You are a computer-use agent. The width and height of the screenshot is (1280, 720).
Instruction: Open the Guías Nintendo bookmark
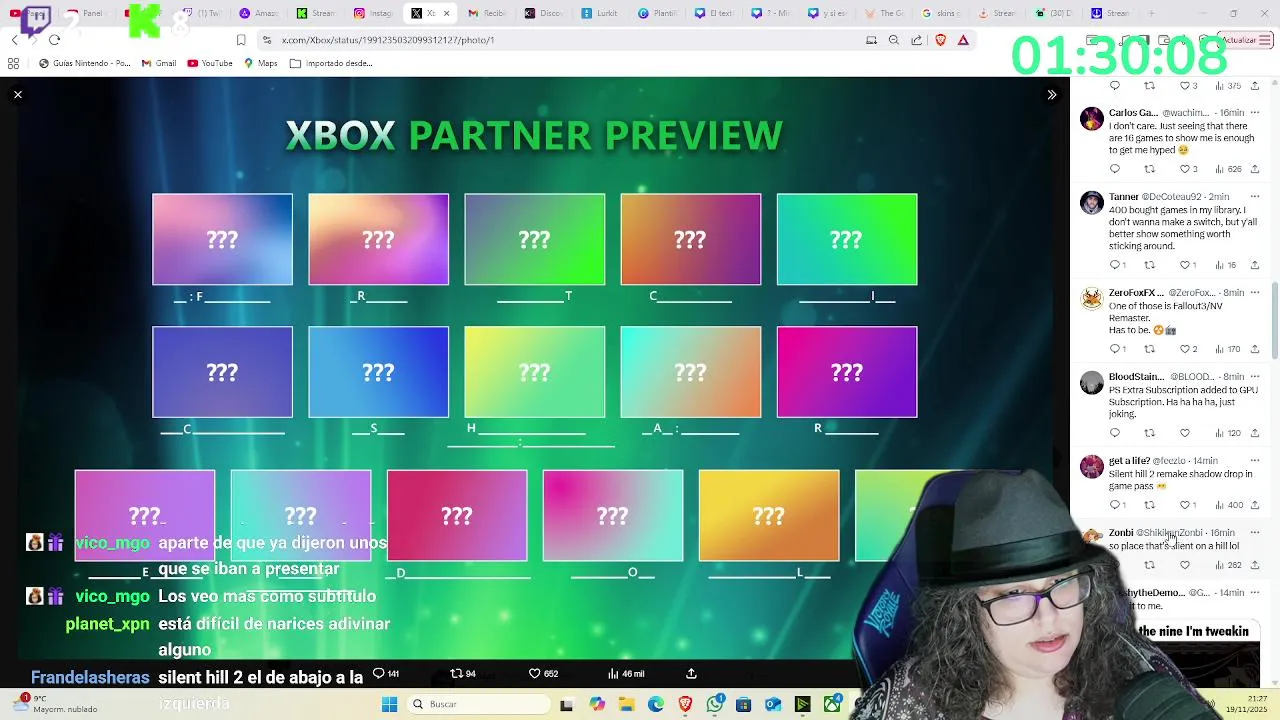pyautogui.click(x=84, y=63)
